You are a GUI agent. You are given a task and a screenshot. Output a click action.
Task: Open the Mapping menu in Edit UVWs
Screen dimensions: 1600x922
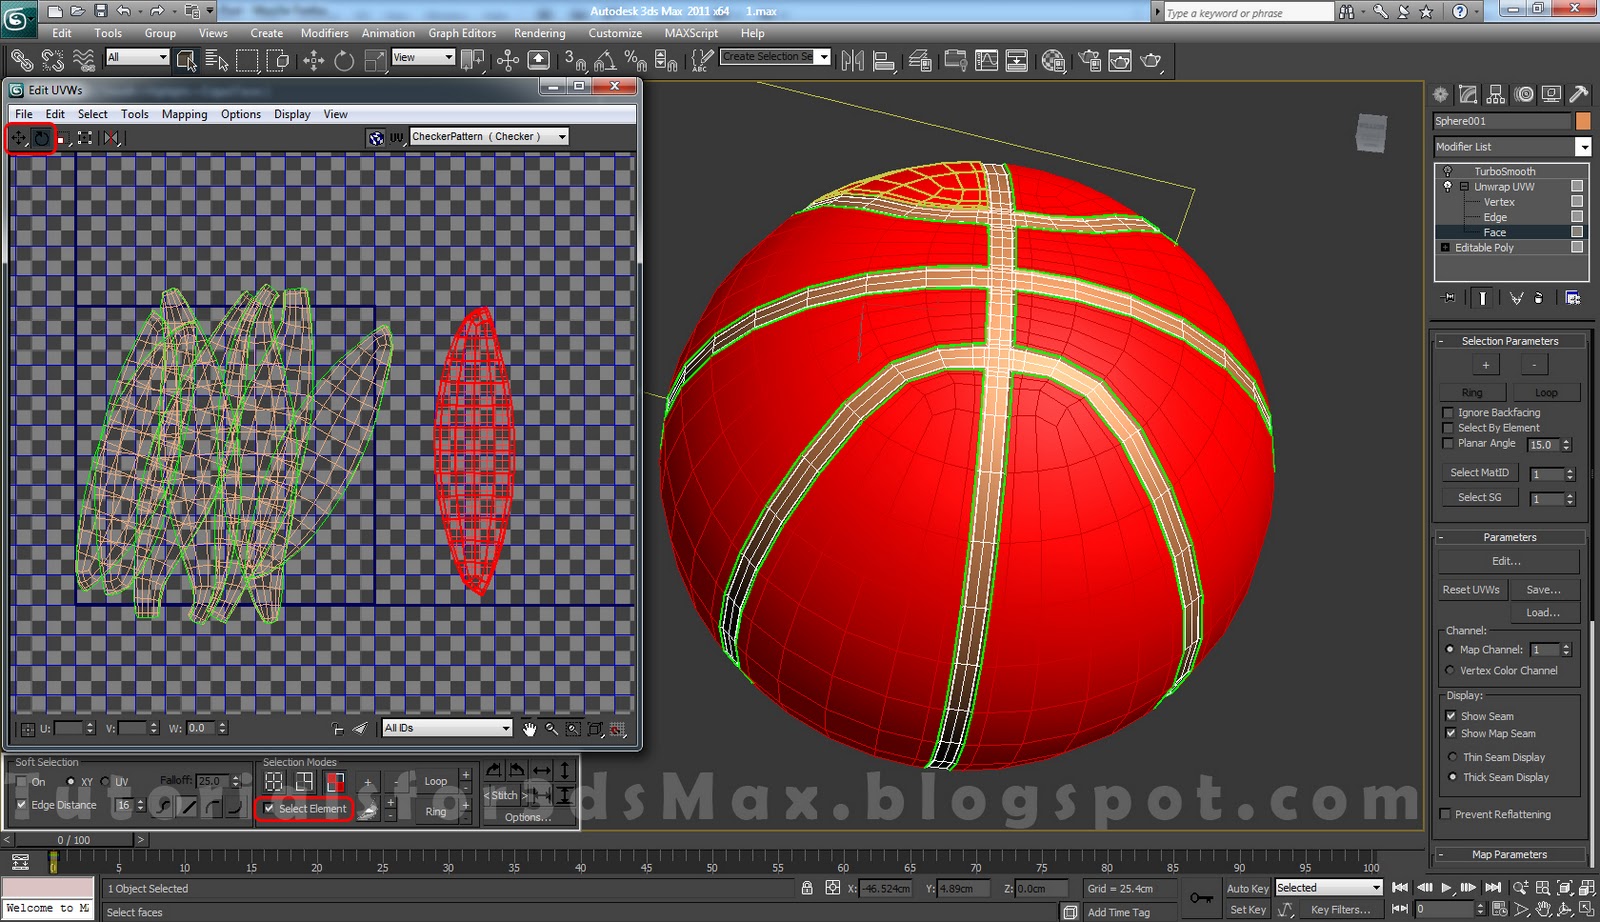[x=184, y=113]
